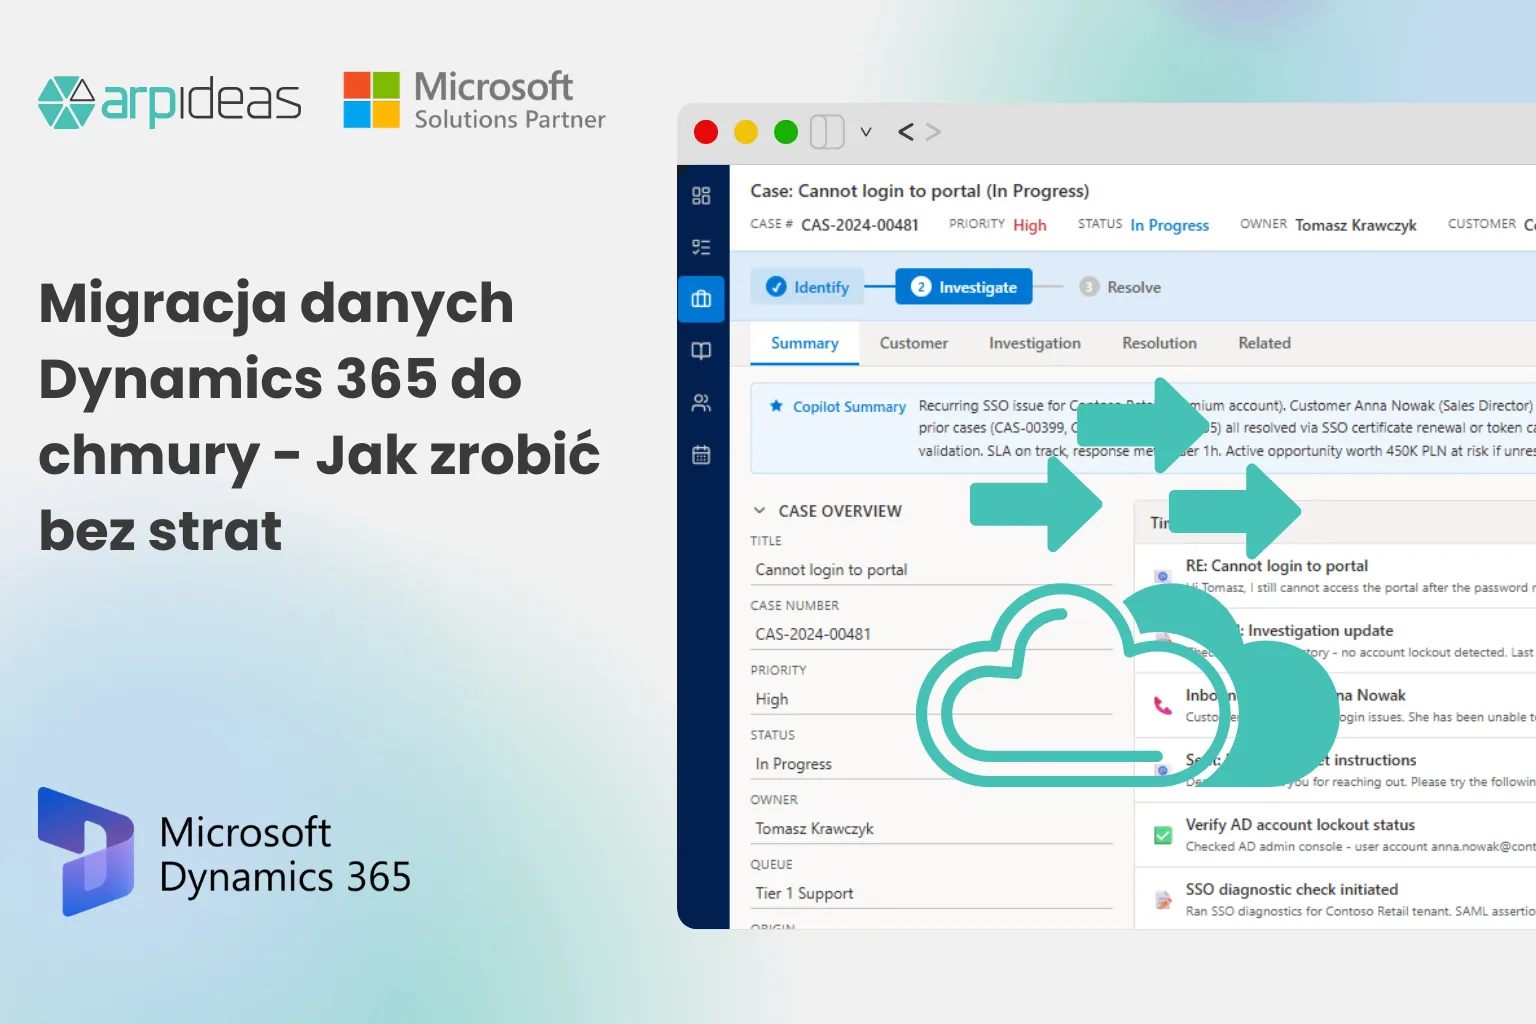
Task: Switch to the Investigation tab
Action: 1035,343
